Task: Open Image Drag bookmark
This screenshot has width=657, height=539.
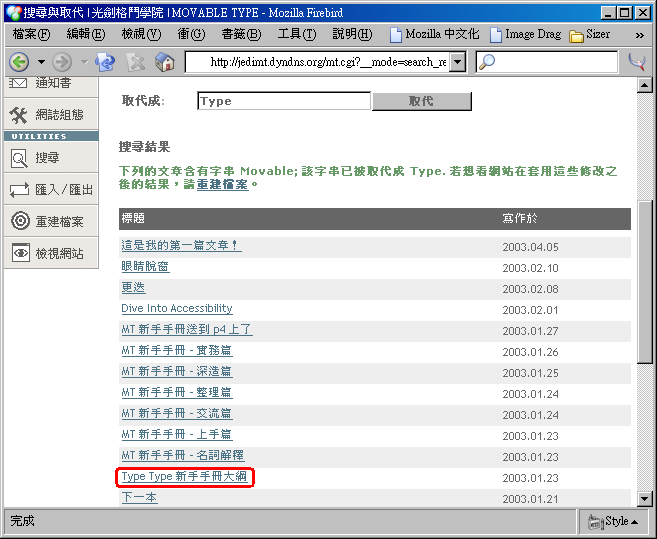Action: (x=525, y=34)
